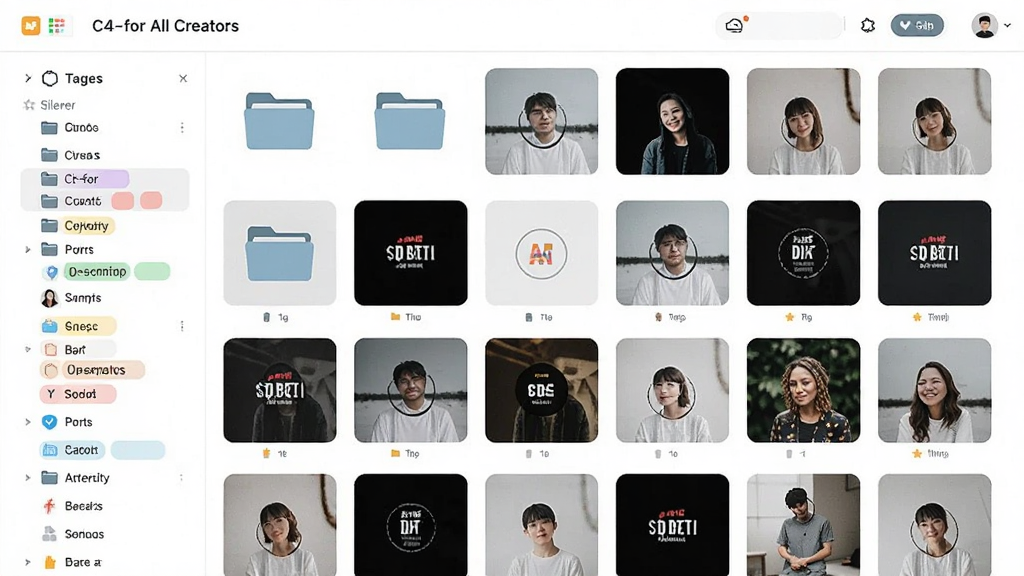Select the Creas folder
The image size is (1024, 576).
point(71,155)
